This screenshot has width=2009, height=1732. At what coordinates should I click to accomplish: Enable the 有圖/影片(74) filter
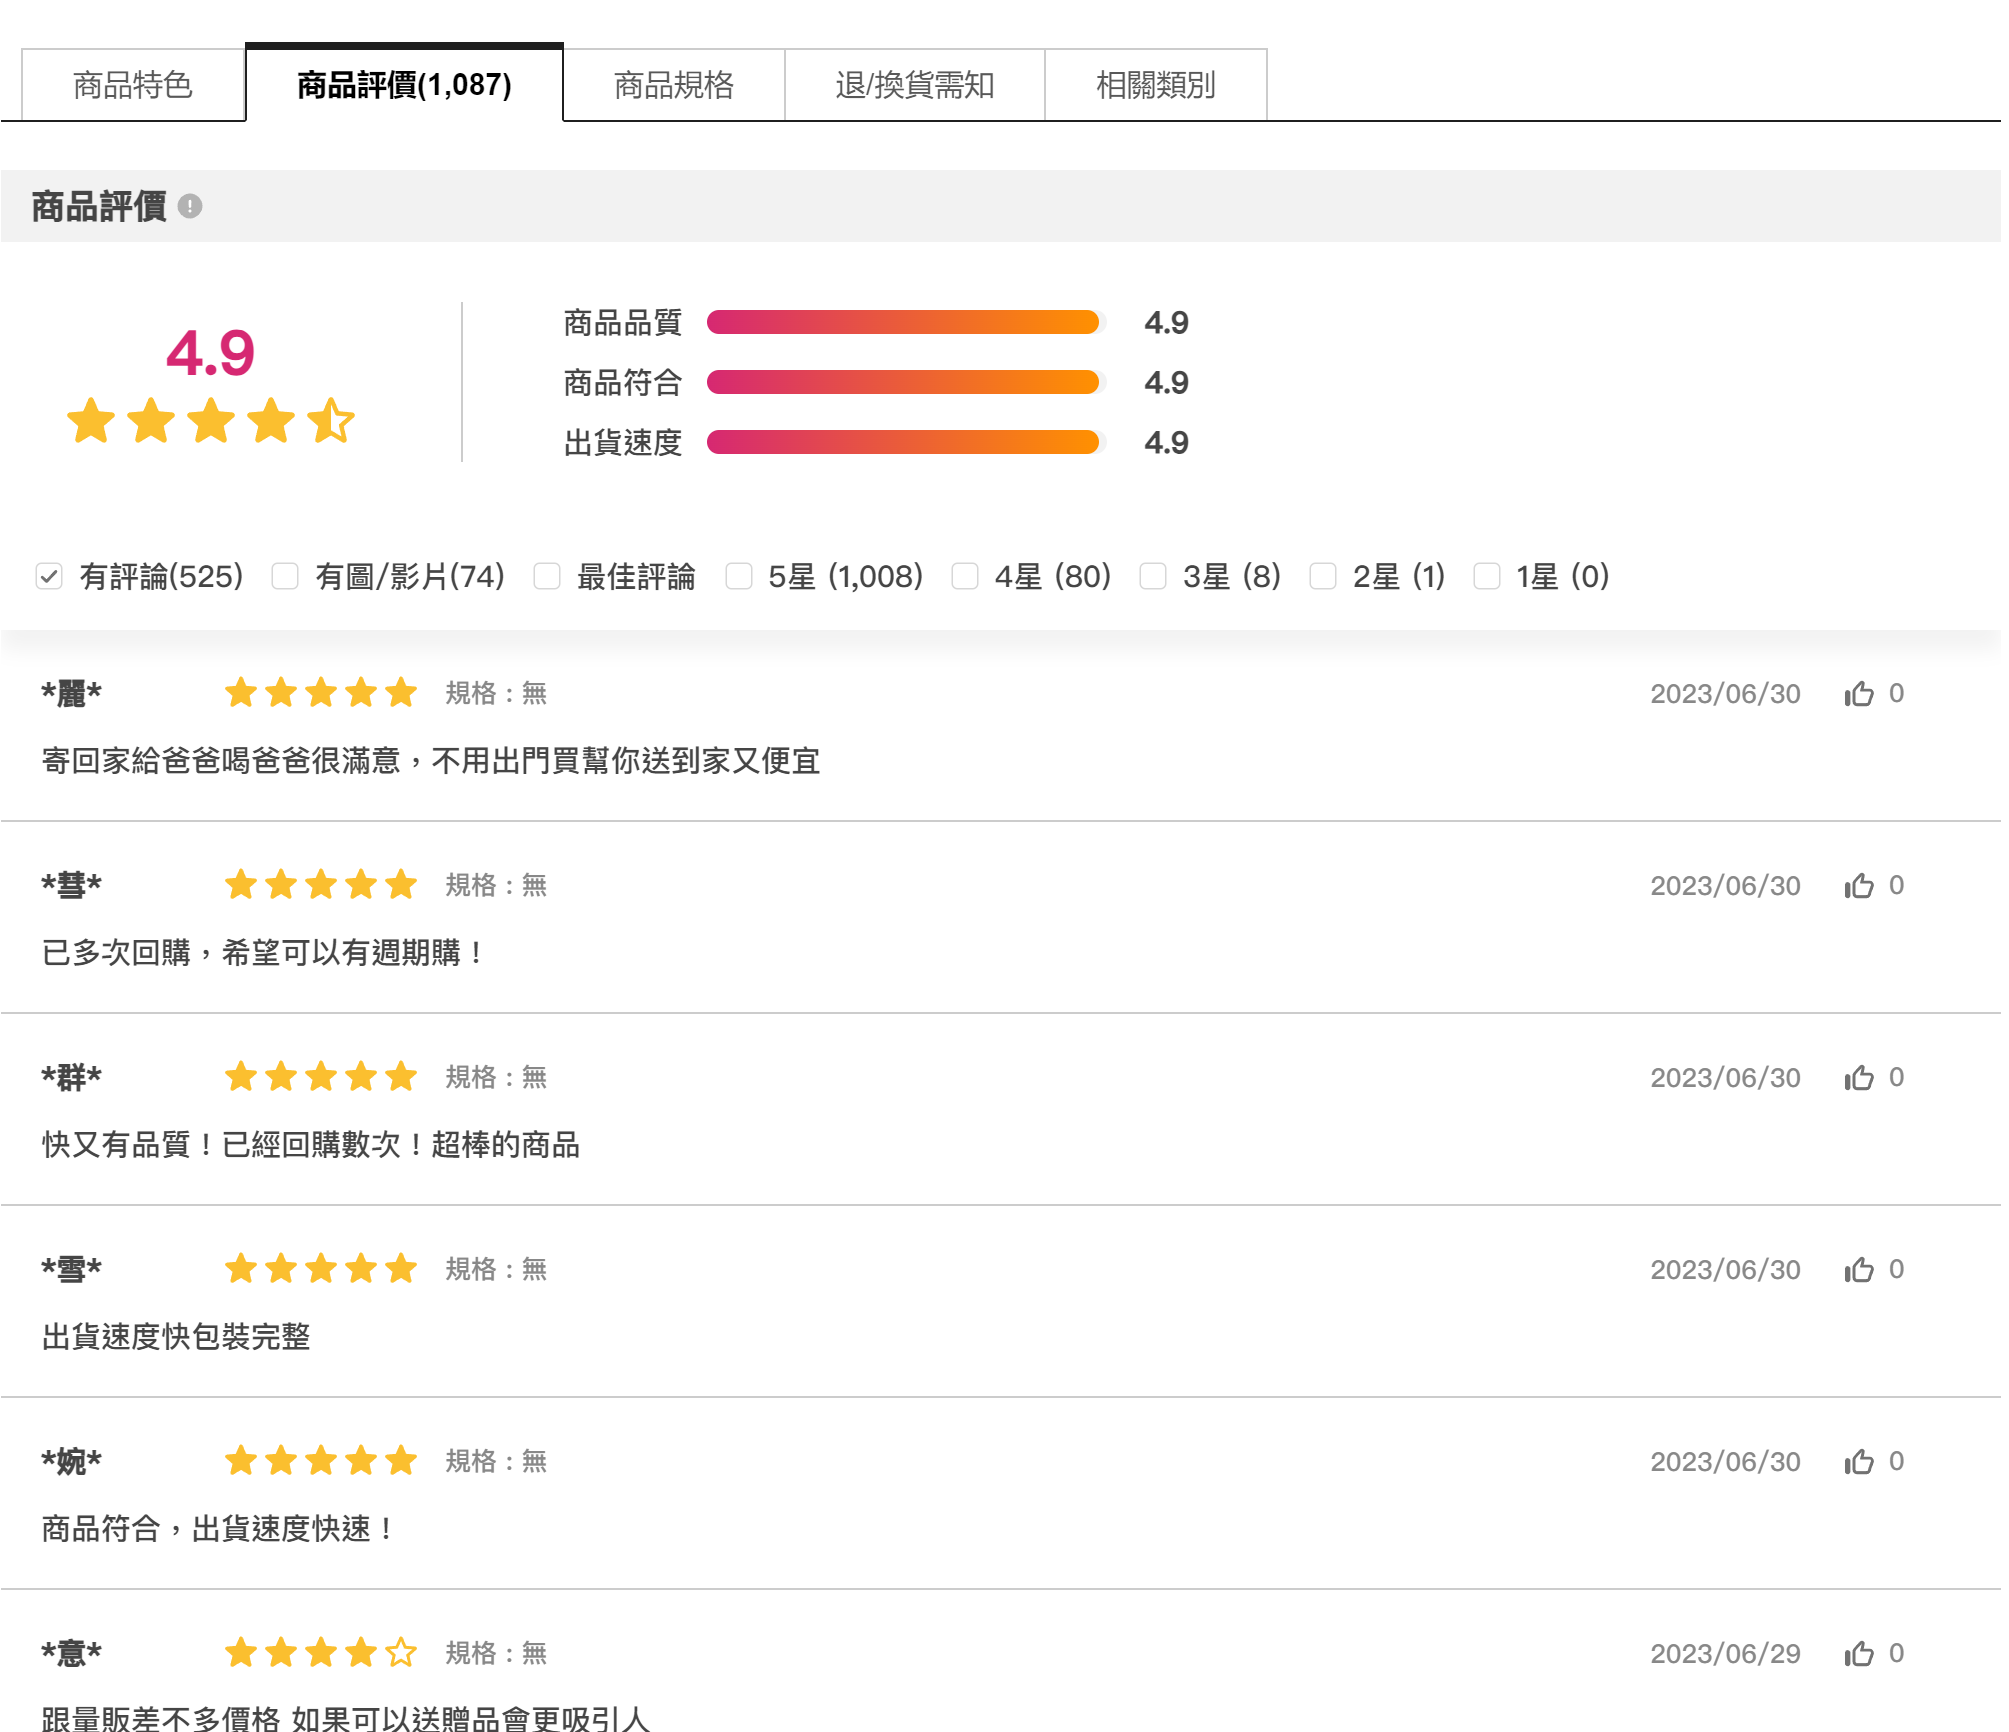pyautogui.click(x=285, y=576)
